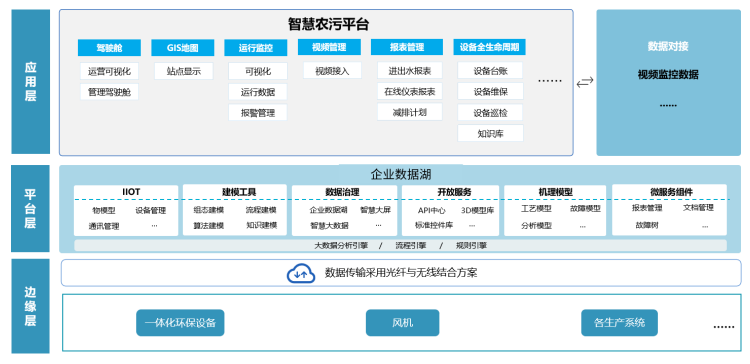The height and width of the screenshot is (364, 750).
Task: Click the 企业数据湖 platform title
Action: (401, 174)
